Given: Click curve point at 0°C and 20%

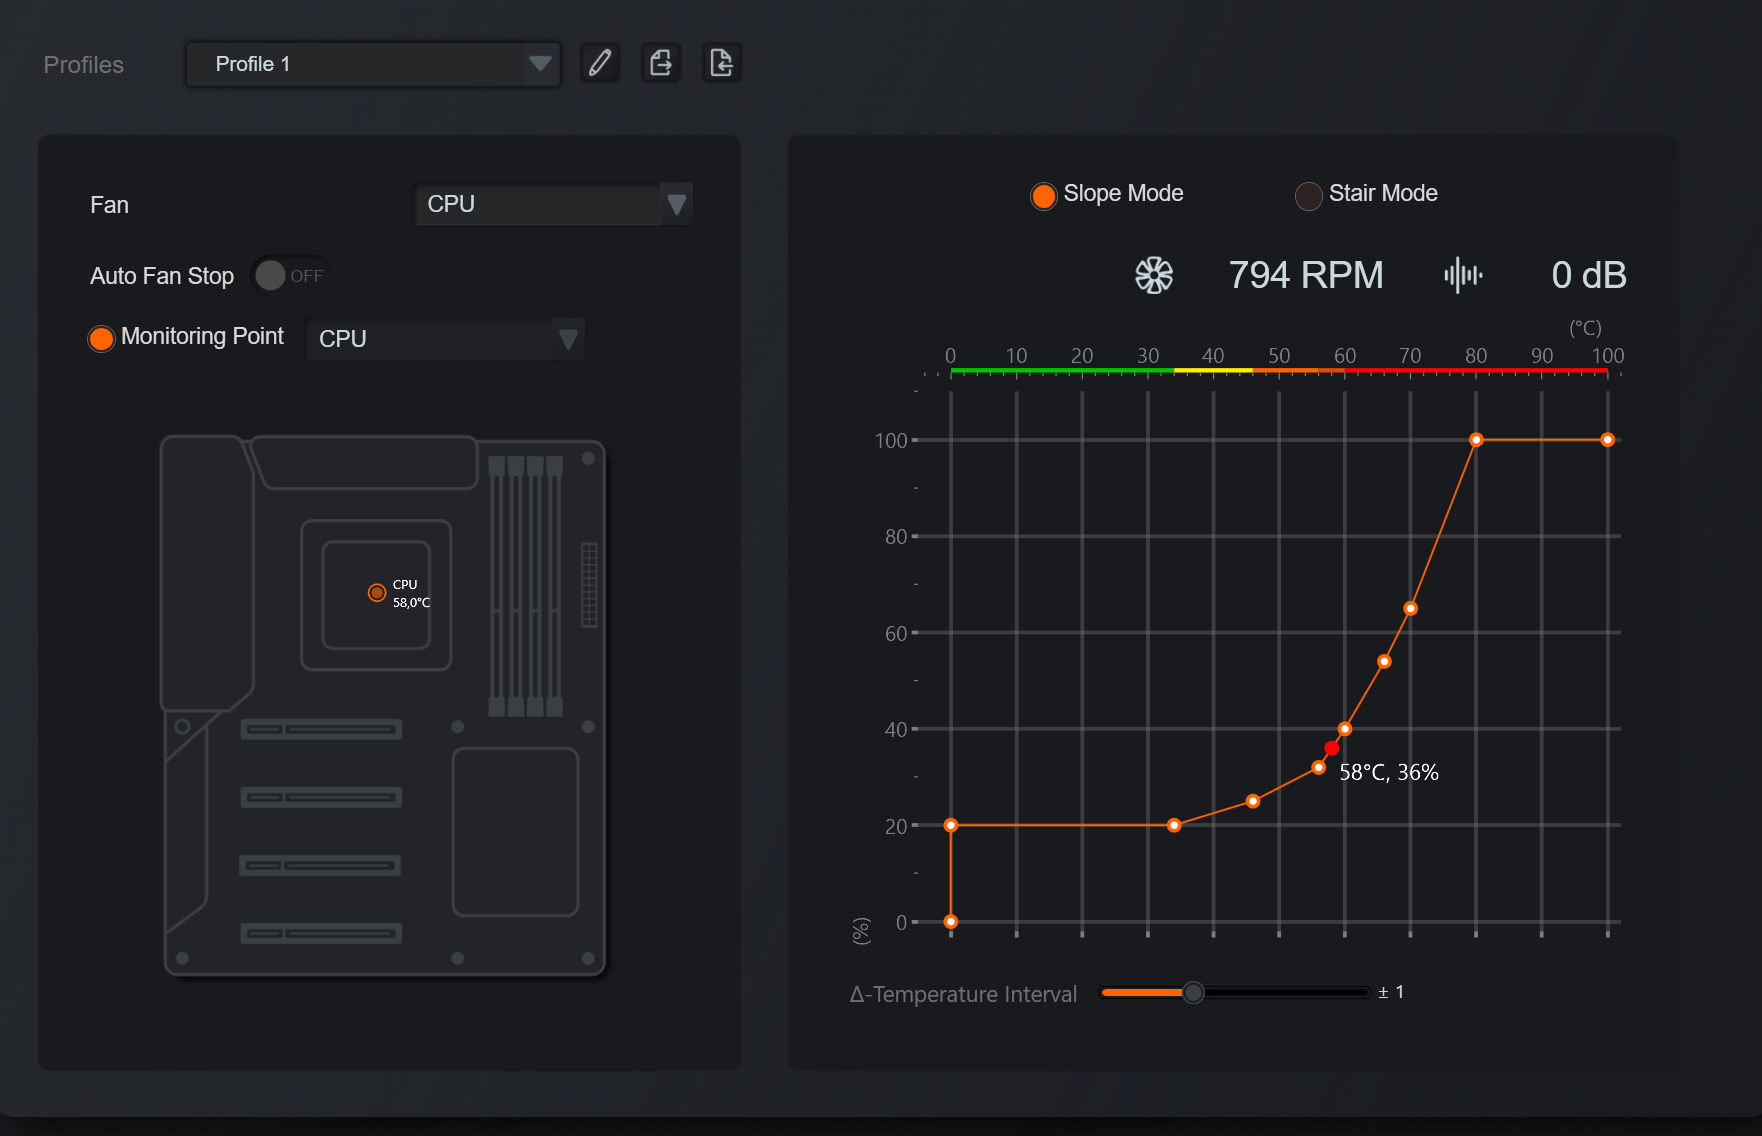Looking at the screenshot, I should 951,825.
